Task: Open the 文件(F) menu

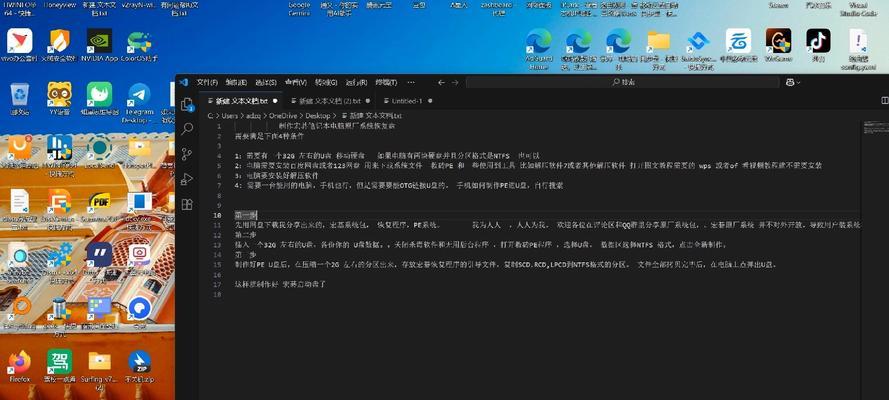Action: click(207, 83)
